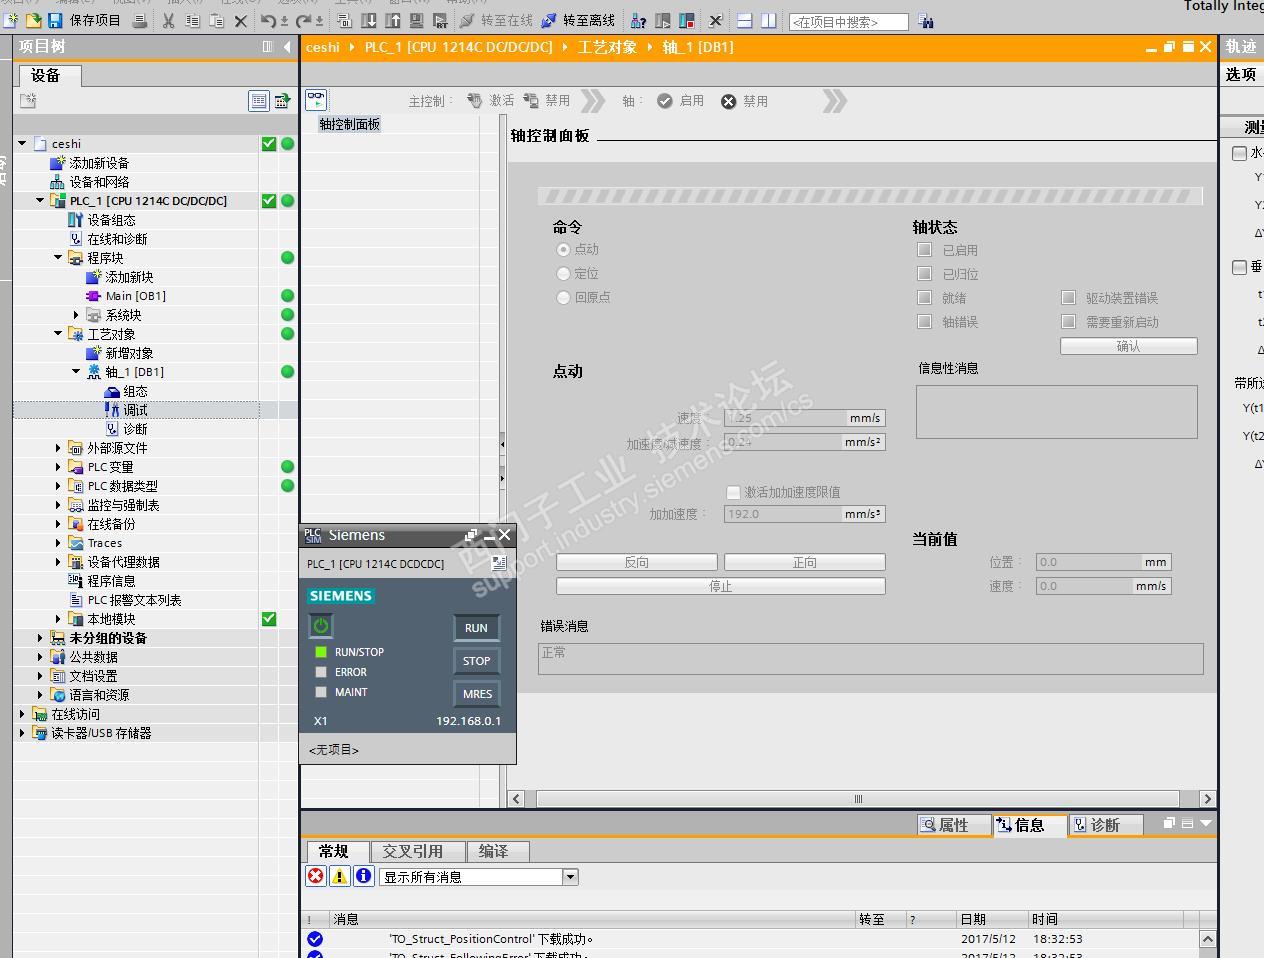Click 启用 axis enable button
Image resolution: width=1264 pixels, height=958 pixels.
coord(680,101)
